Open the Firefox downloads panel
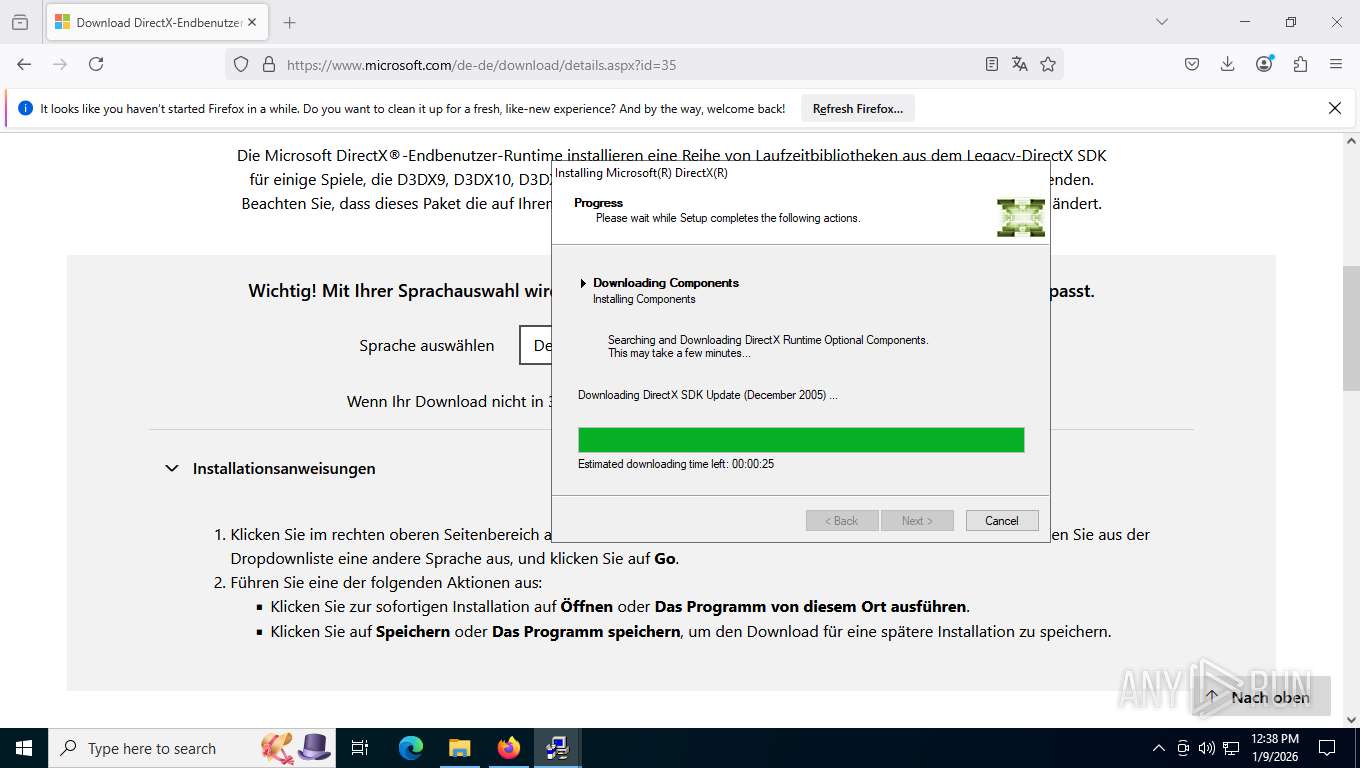1360x768 pixels. [x=1228, y=64]
